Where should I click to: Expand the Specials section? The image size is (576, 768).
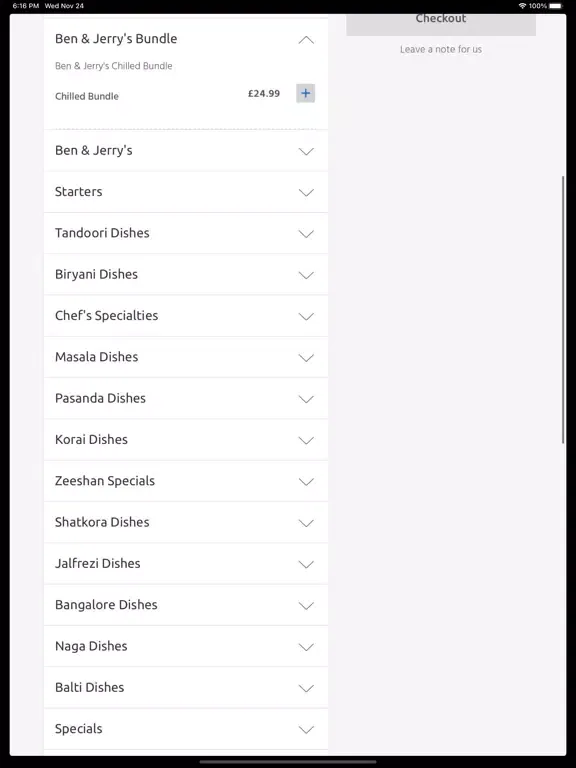pyautogui.click(x=186, y=729)
